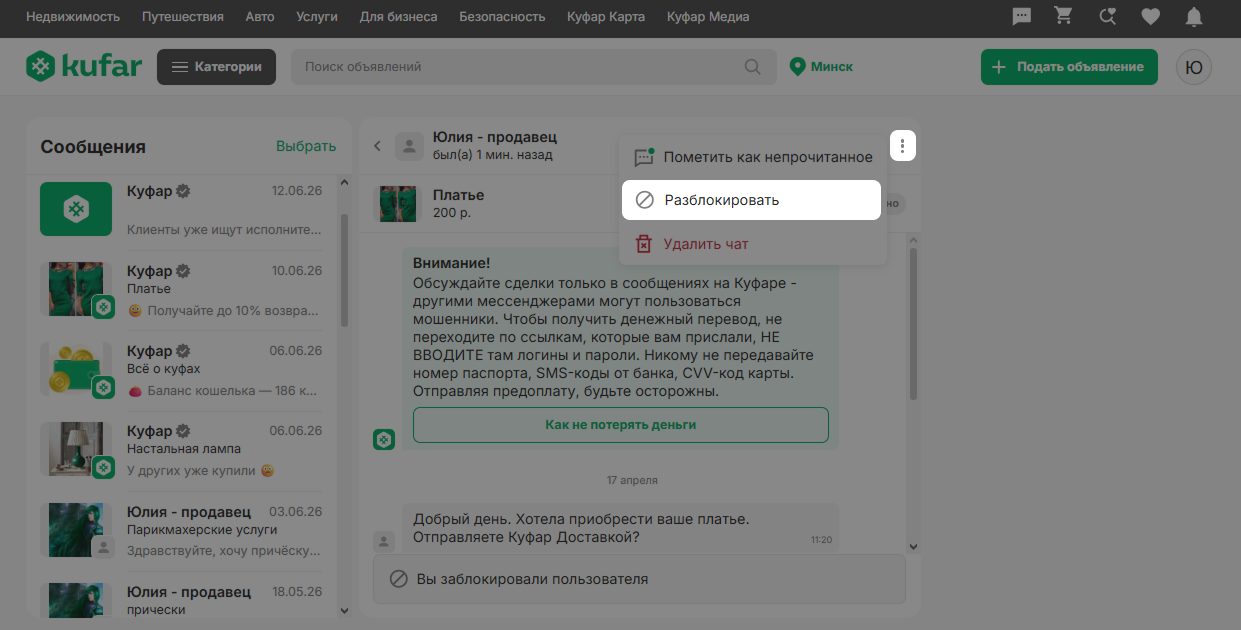Click three-dot chat options button

902,147
